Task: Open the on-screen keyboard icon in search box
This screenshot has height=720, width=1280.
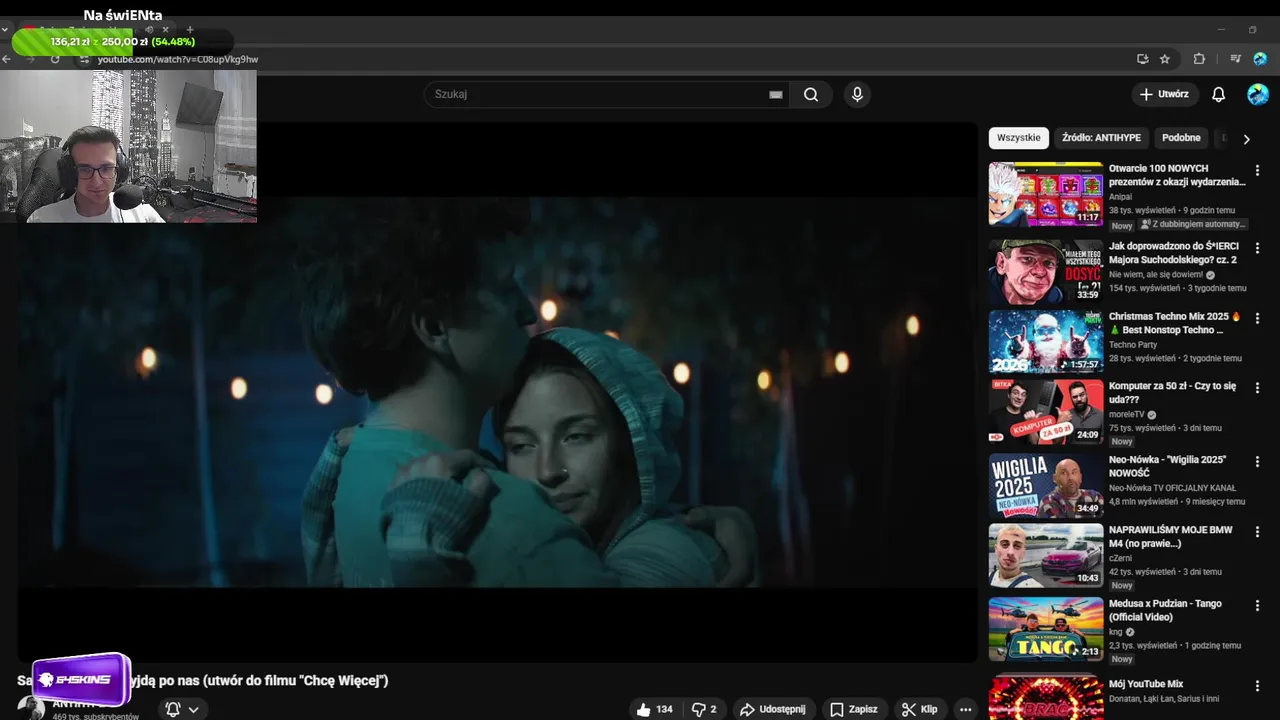Action: pos(775,94)
